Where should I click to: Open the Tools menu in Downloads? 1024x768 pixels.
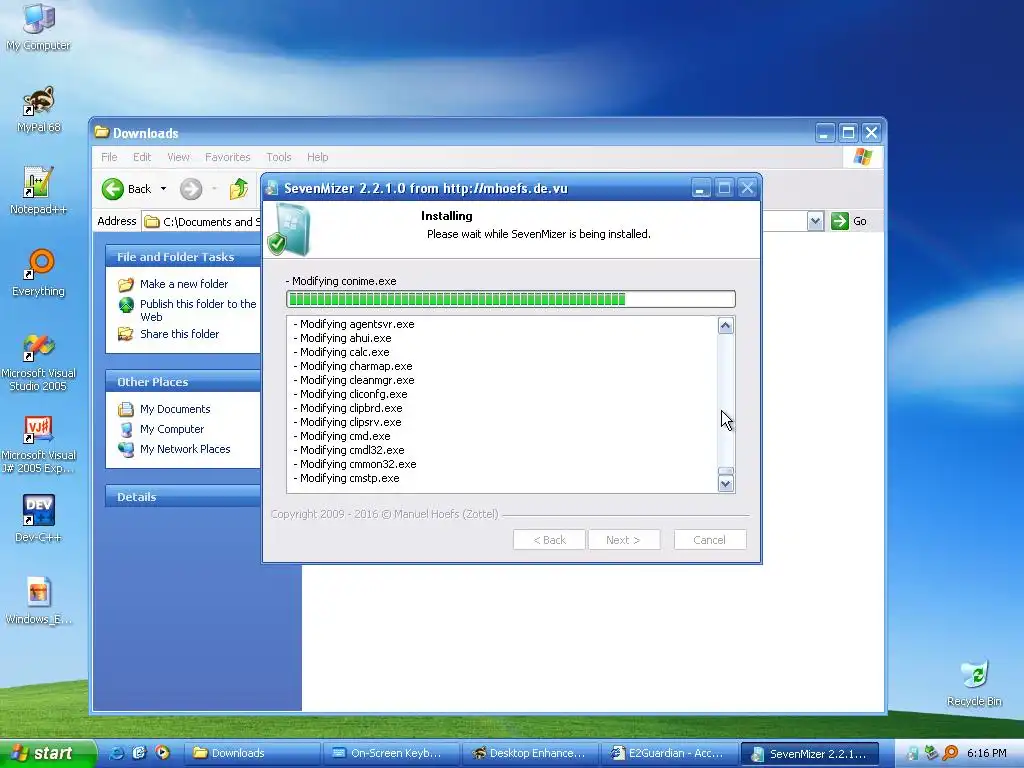pos(278,157)
